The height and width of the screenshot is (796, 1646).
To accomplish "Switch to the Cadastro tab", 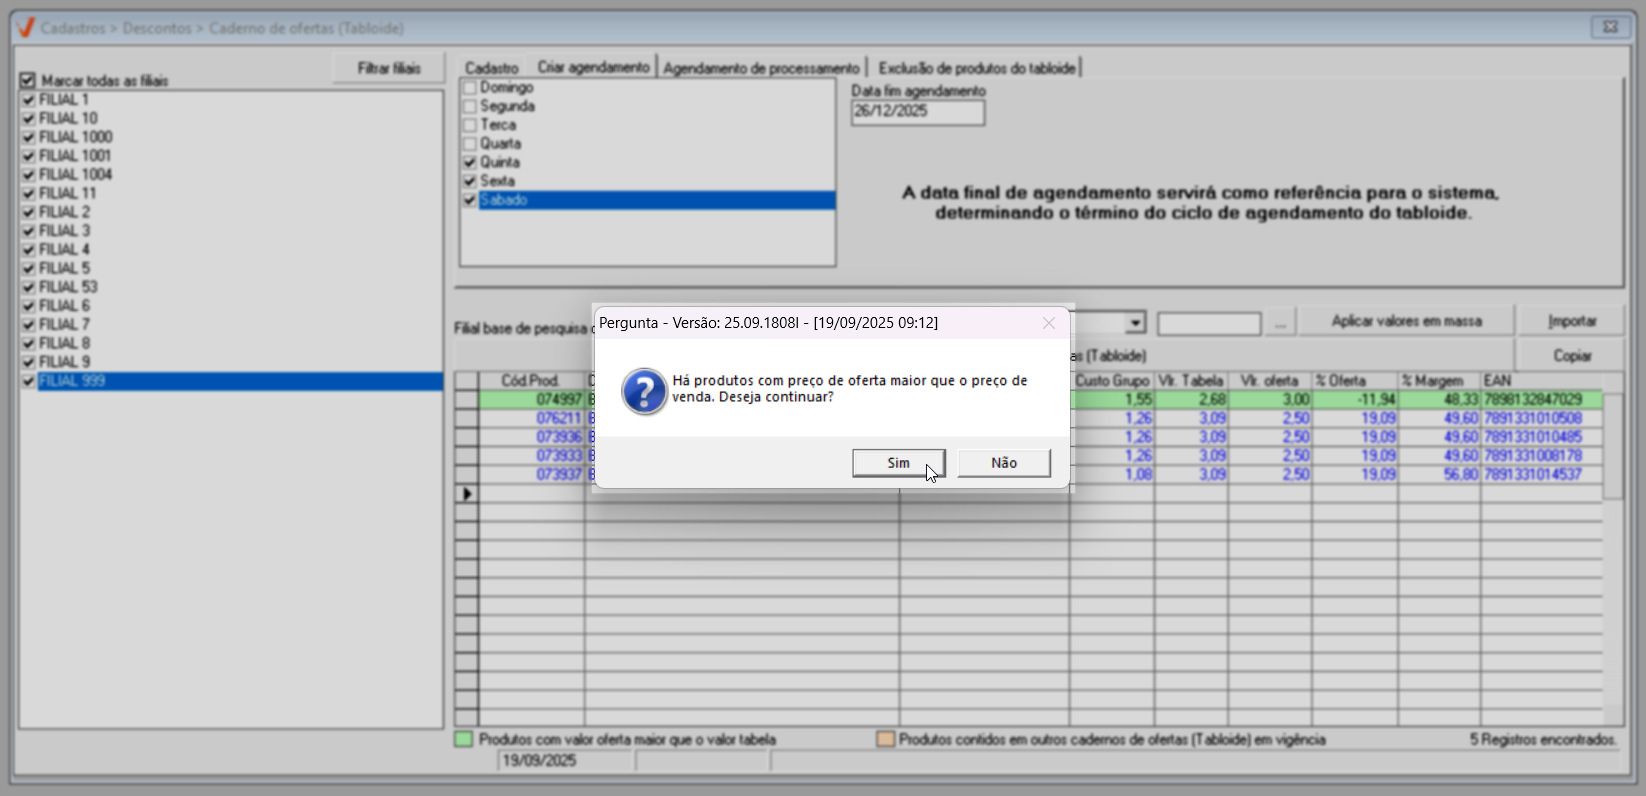I will 492,68.
